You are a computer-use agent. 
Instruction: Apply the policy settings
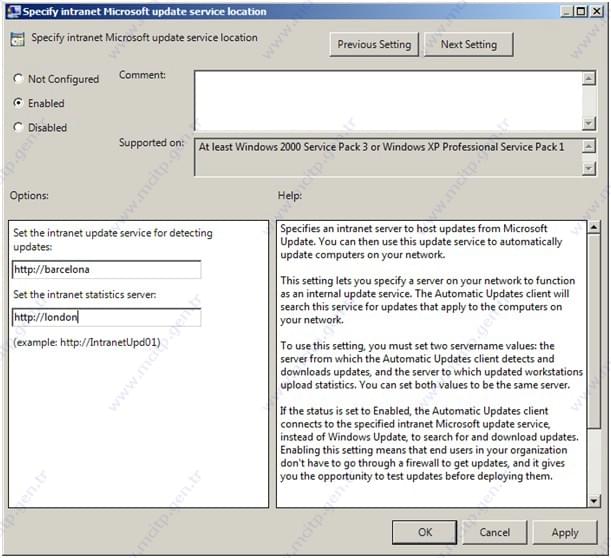[x=565, y=532]
